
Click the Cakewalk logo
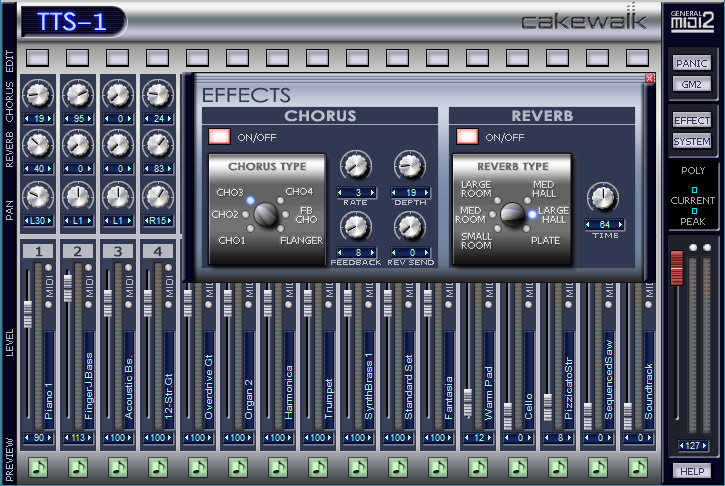(584, 19)
